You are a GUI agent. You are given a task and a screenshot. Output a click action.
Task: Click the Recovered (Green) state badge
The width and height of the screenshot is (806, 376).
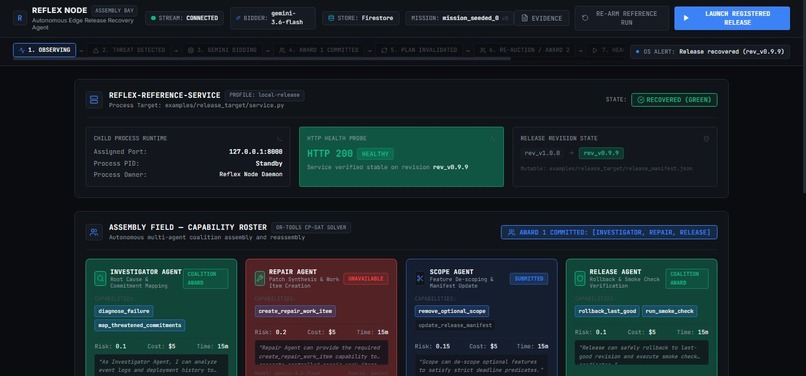click(674, 100)
